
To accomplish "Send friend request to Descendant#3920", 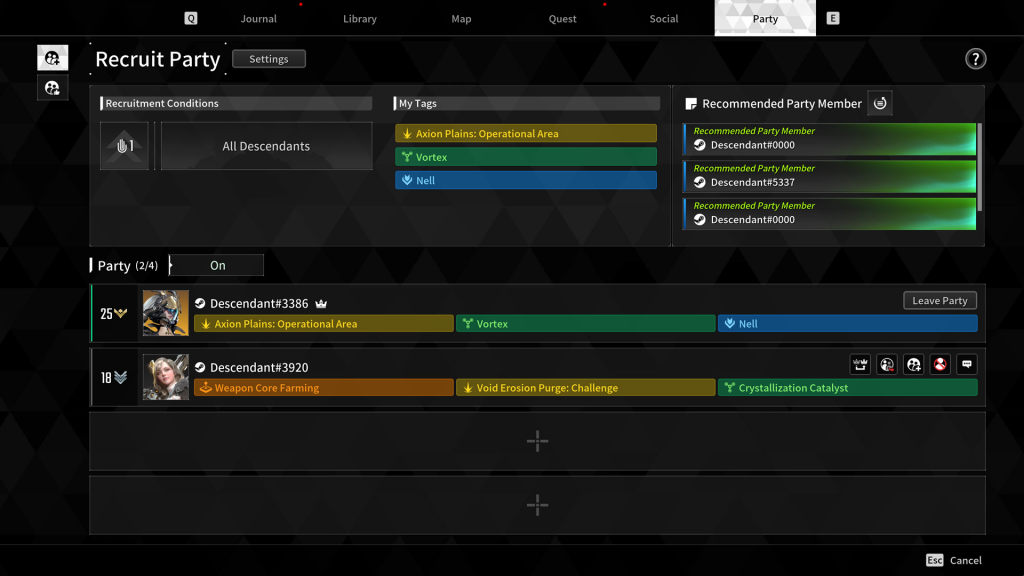I will coord(914,364).
